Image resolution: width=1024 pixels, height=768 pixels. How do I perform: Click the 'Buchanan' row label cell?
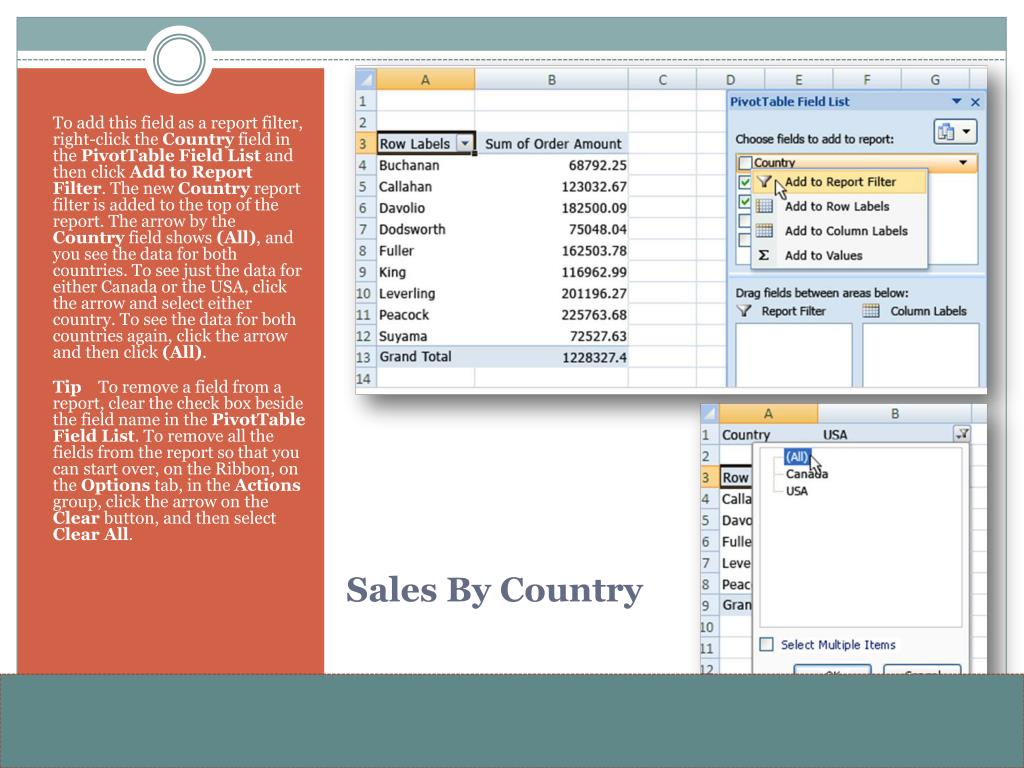point(425,165)
